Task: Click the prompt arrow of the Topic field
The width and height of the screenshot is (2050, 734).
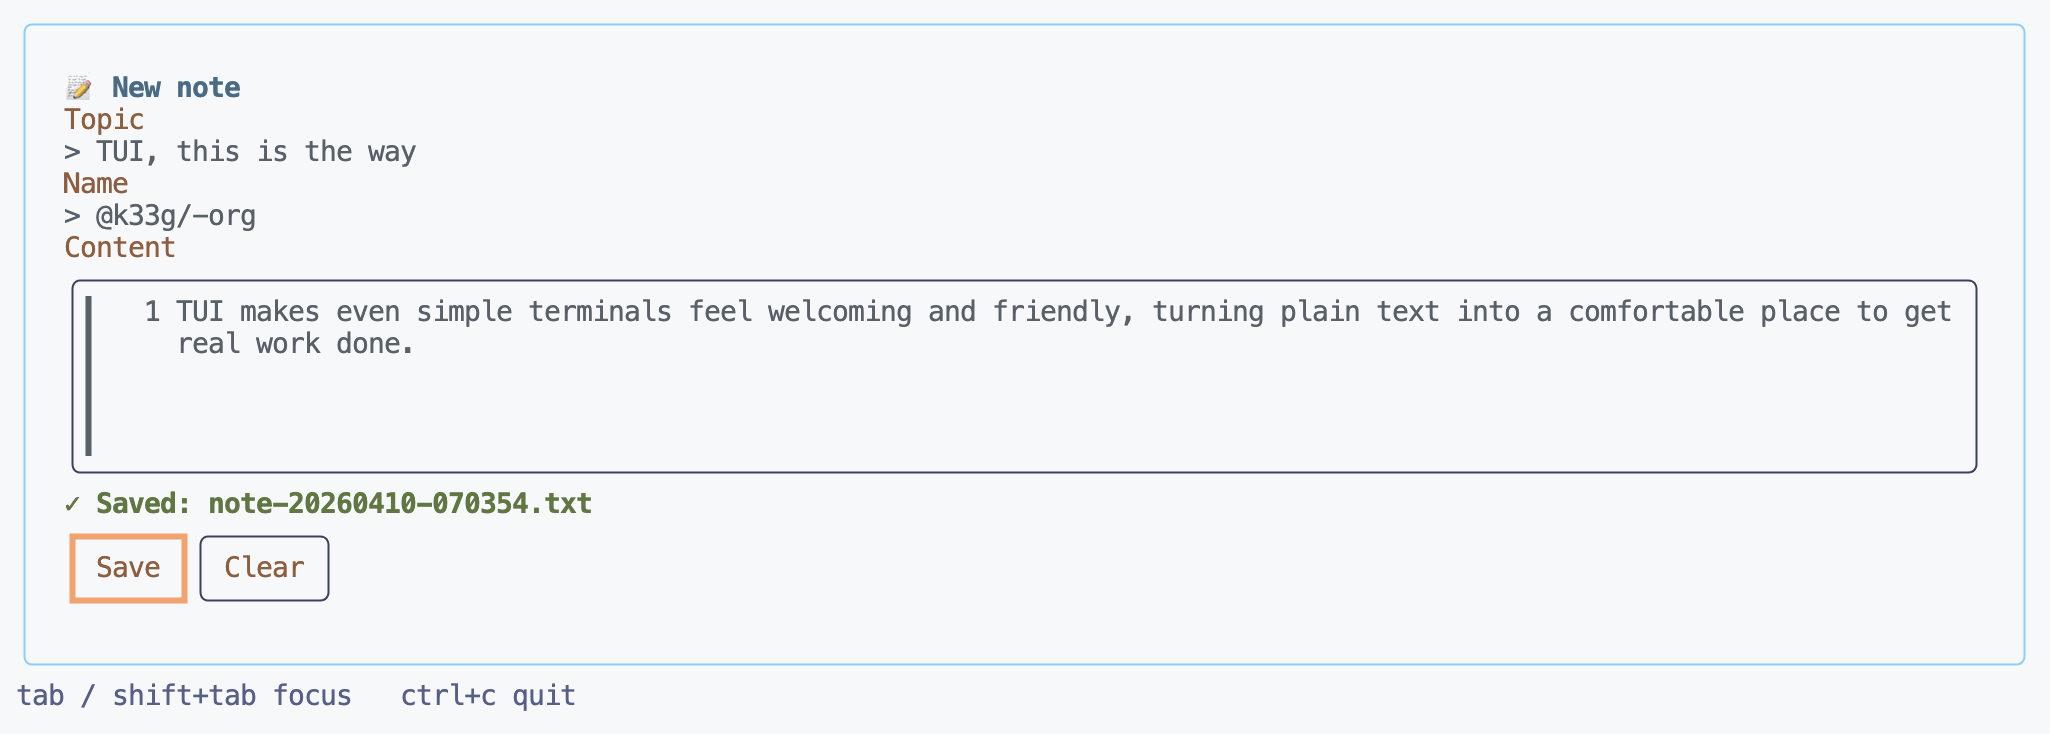Action: [x=72, y=152]
